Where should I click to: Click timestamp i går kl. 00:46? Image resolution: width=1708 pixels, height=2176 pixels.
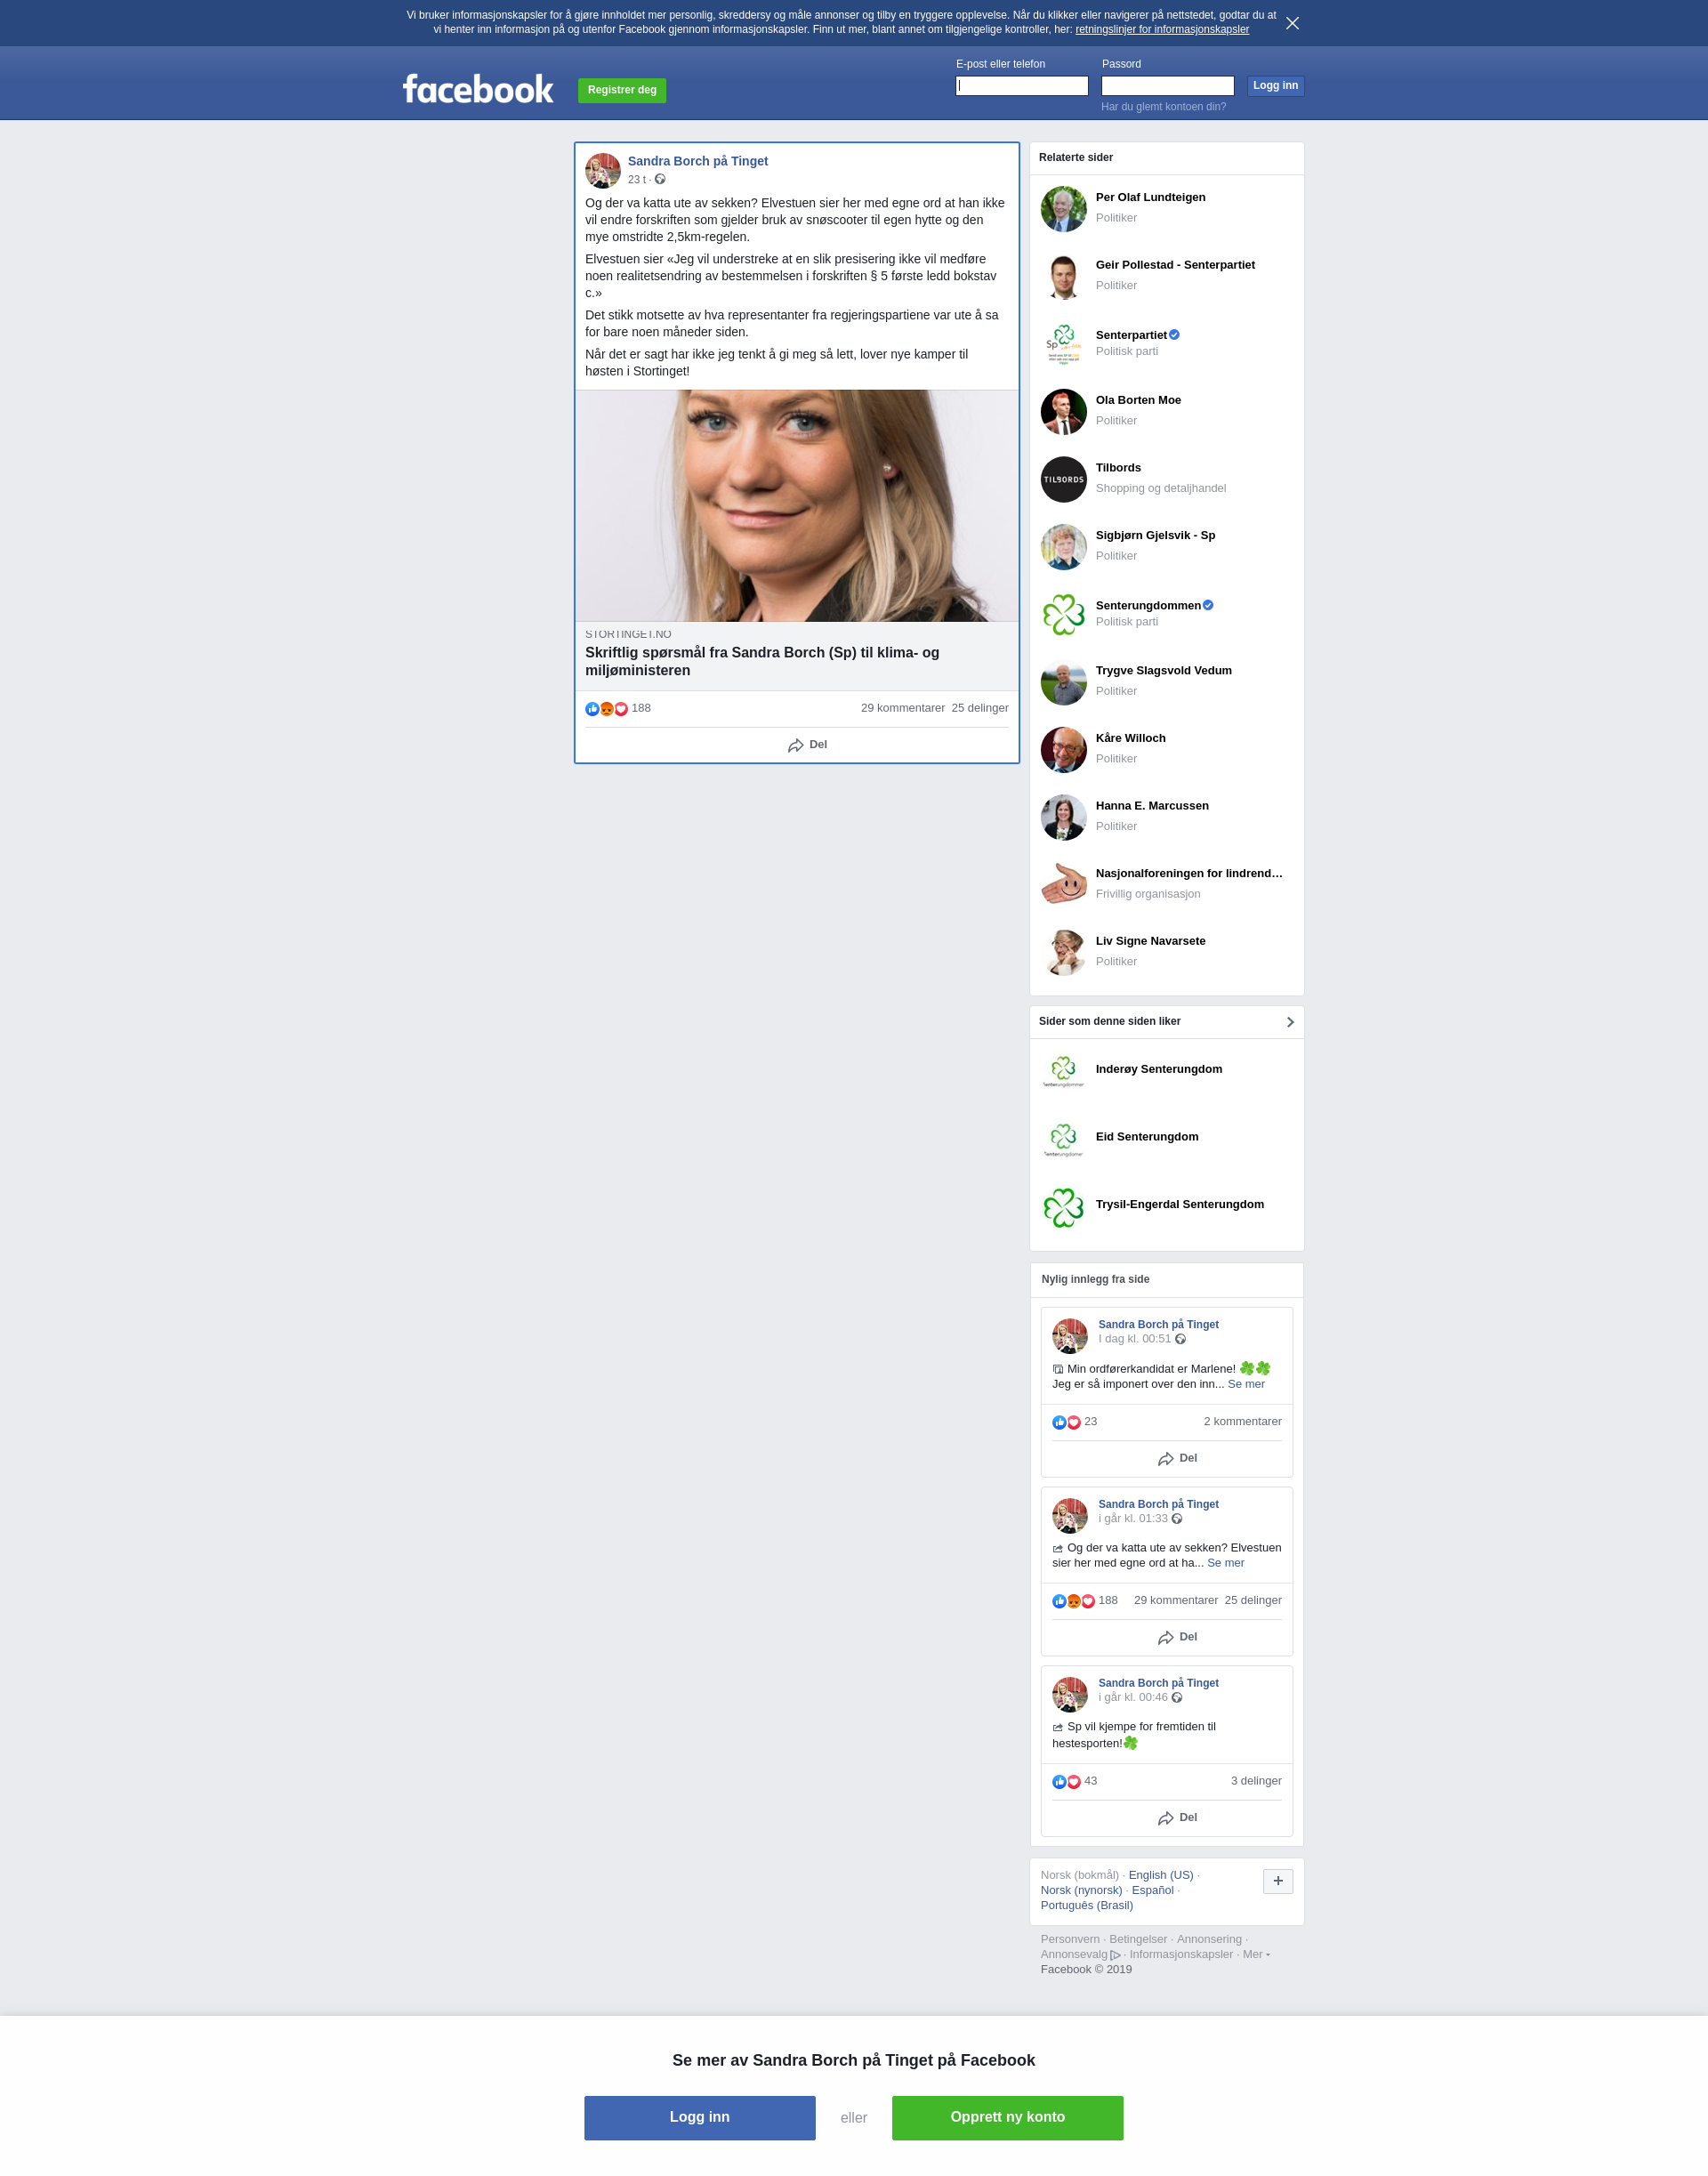1133,1697
